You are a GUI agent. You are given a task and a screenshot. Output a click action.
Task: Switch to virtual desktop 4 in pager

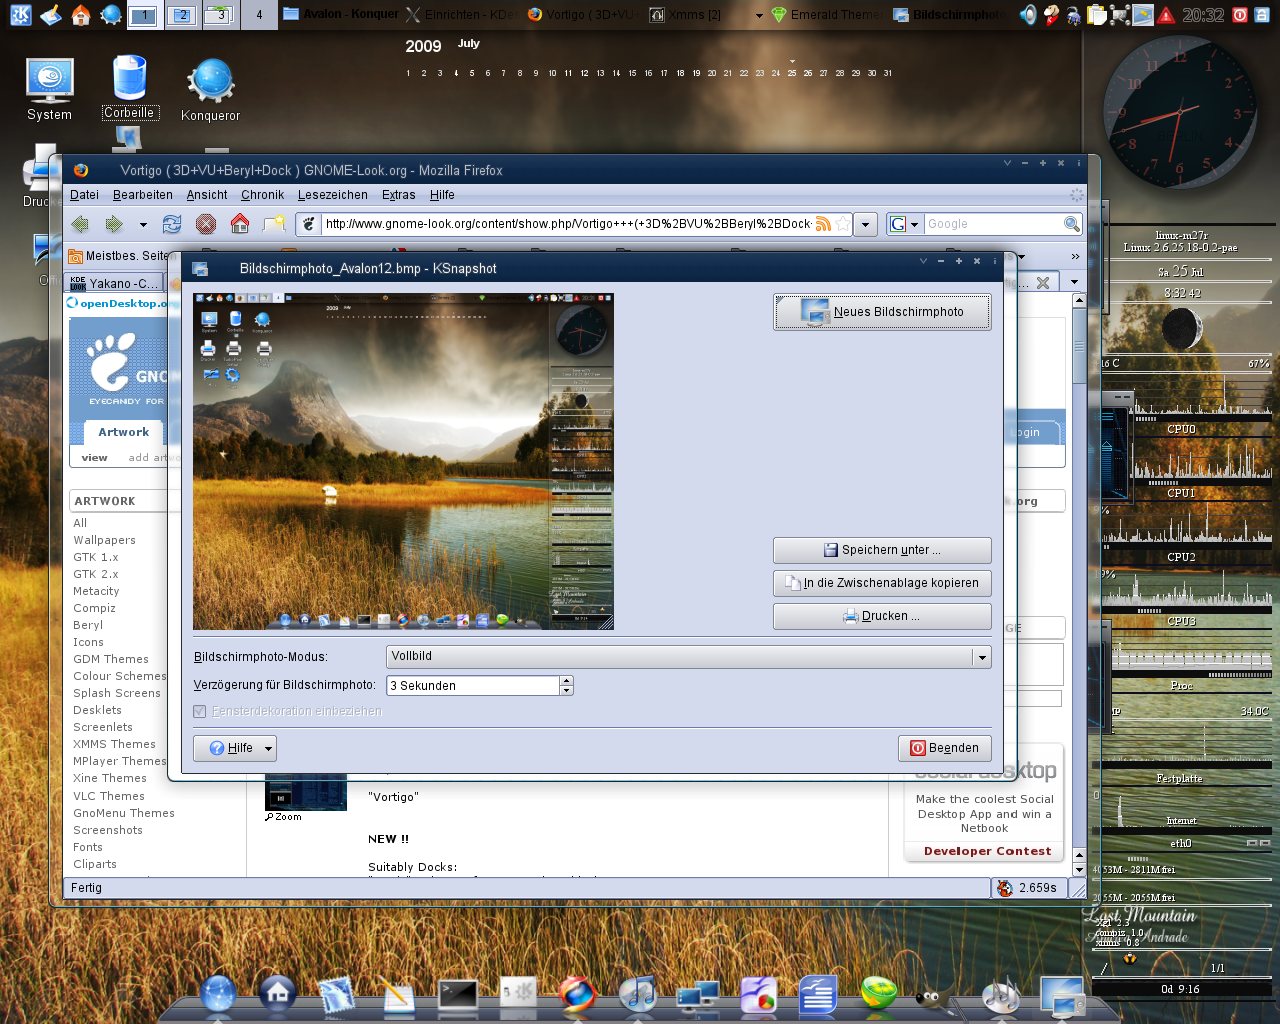(259, 15)
